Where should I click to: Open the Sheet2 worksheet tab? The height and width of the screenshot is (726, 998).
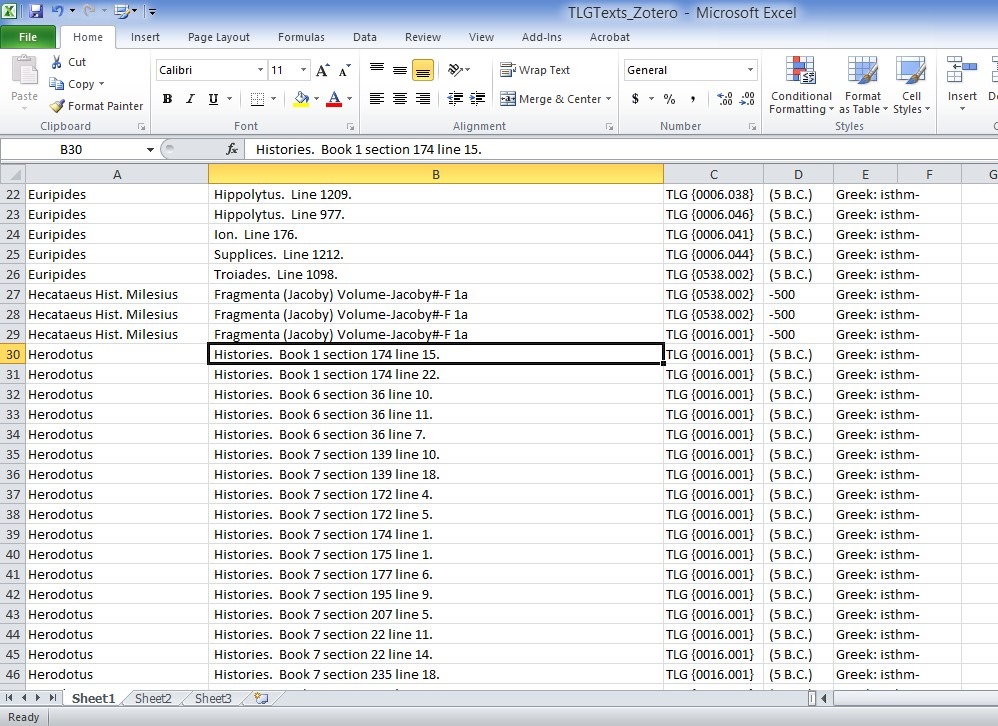click(x=153, y=699)
